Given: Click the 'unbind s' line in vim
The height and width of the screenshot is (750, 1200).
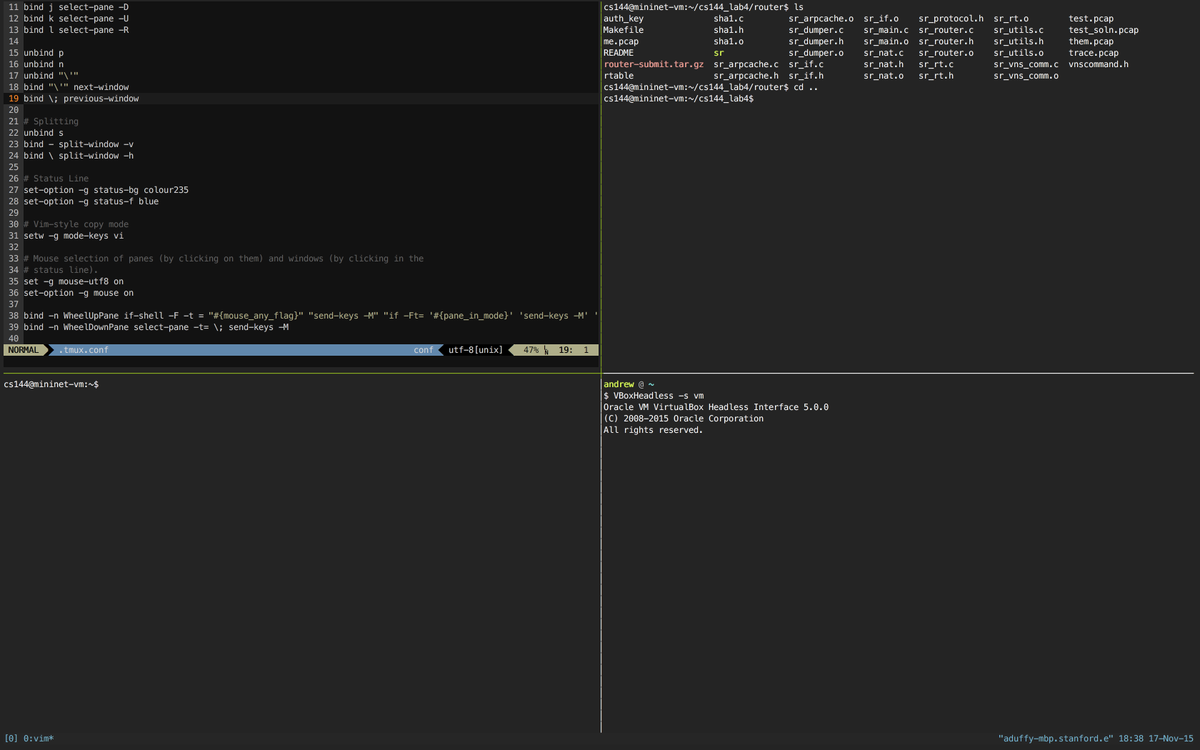Looking at the screenshot, I should pos(44,133).
